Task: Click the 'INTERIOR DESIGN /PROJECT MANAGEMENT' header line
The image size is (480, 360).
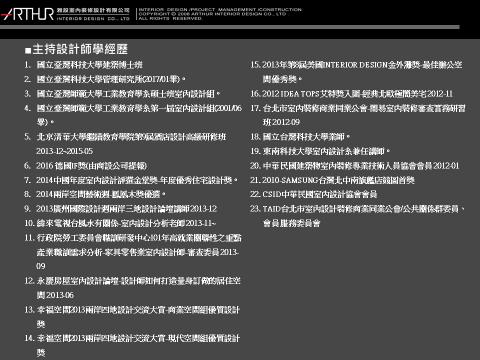Action: pos(220,10)
